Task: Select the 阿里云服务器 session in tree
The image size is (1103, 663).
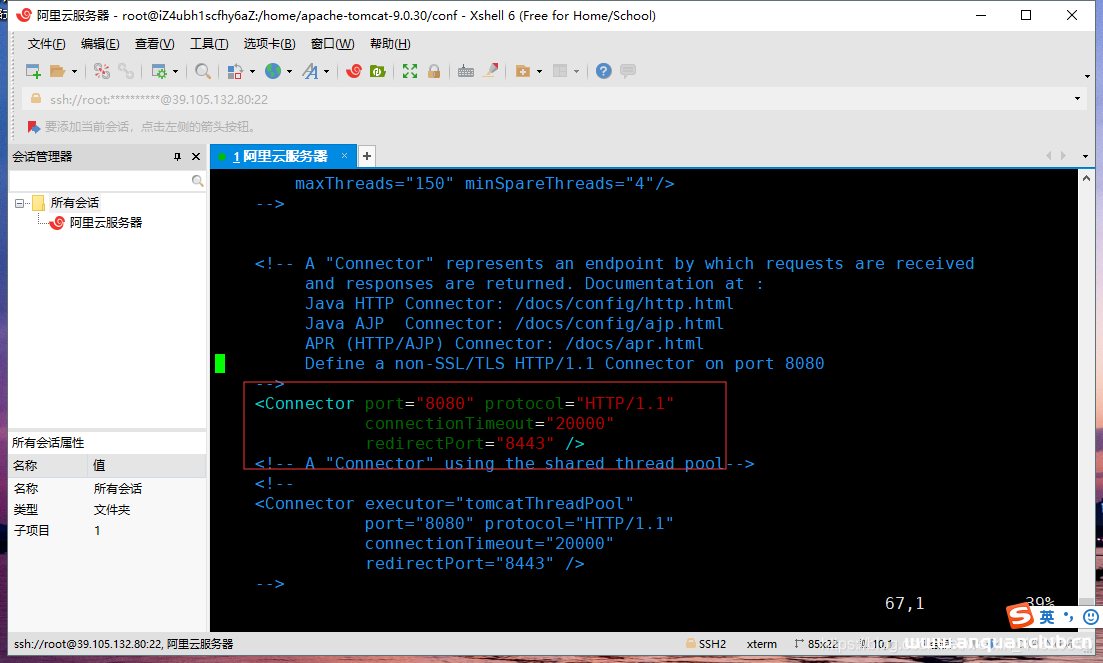Action: (x=105, y=223)
